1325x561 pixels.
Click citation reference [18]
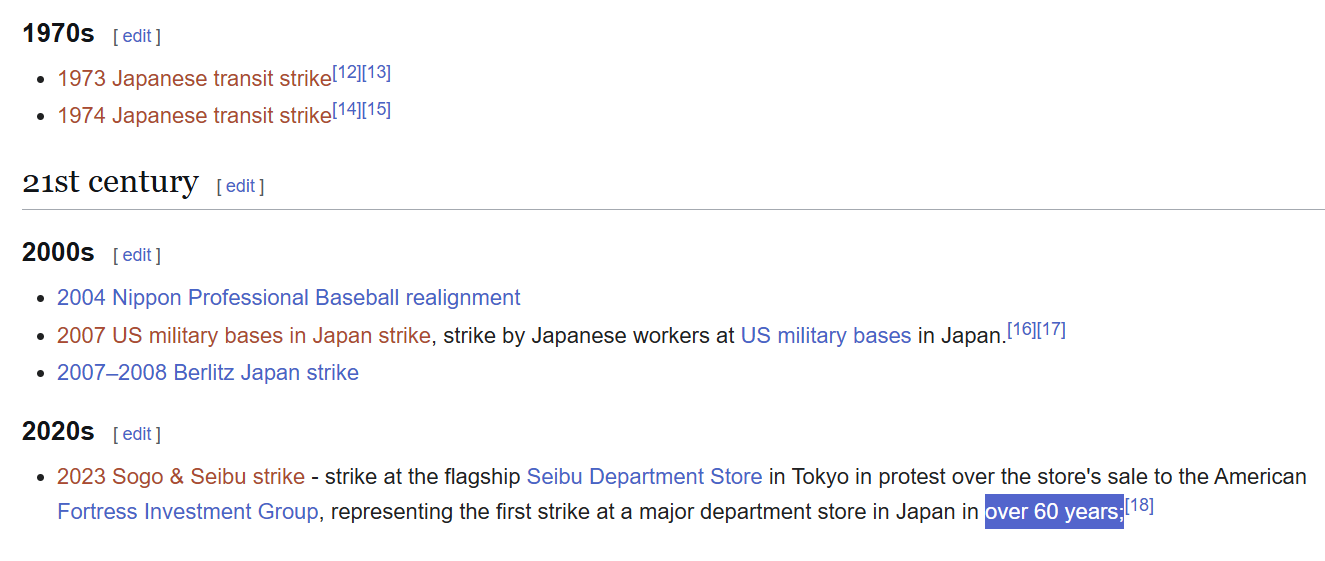(x=1139, y=505)
